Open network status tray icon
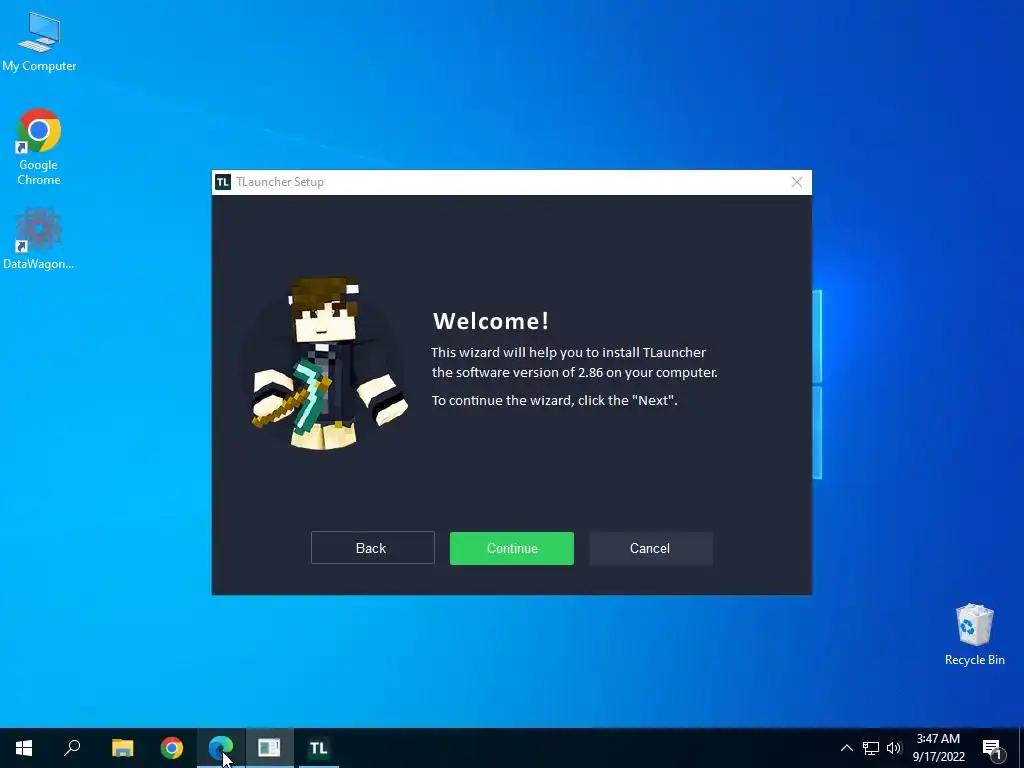Image resolution: width=1024 pixels, height=768 pixels. pyautogui.click(x=871, y=748)
